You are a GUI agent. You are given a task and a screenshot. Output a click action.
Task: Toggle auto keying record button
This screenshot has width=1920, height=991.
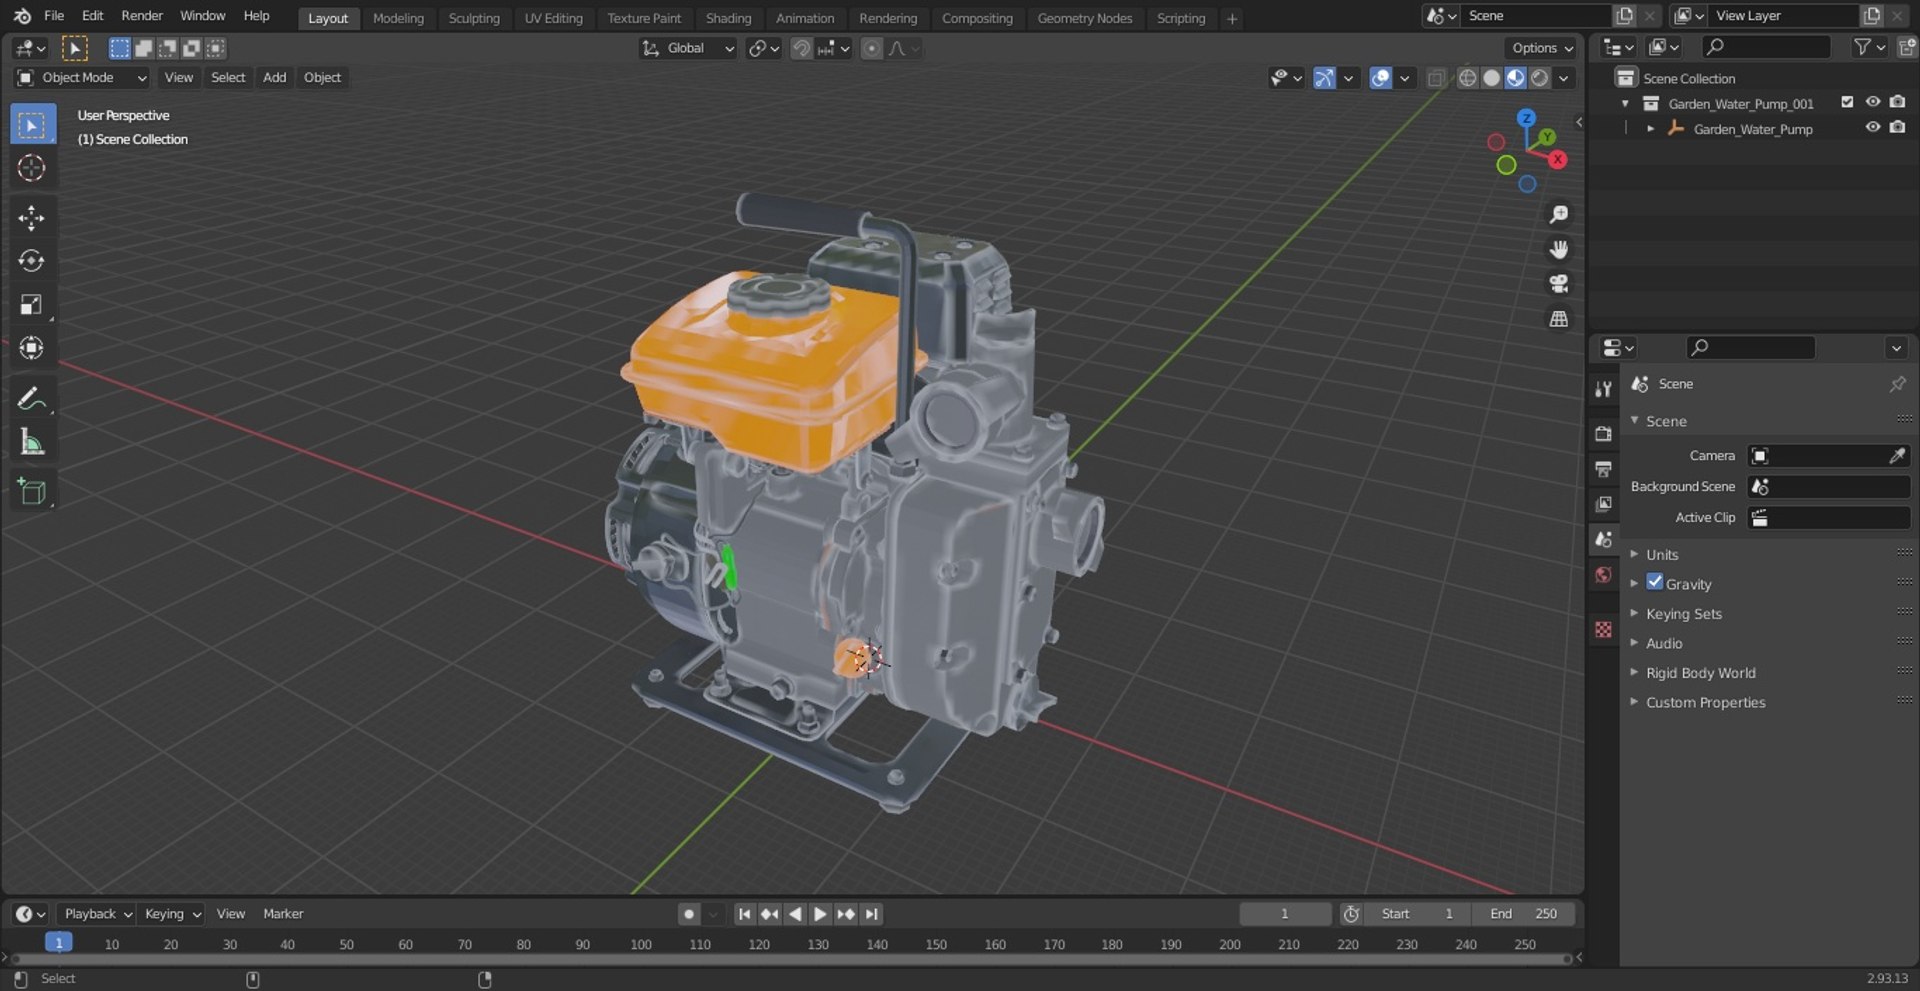pos(688,914)
